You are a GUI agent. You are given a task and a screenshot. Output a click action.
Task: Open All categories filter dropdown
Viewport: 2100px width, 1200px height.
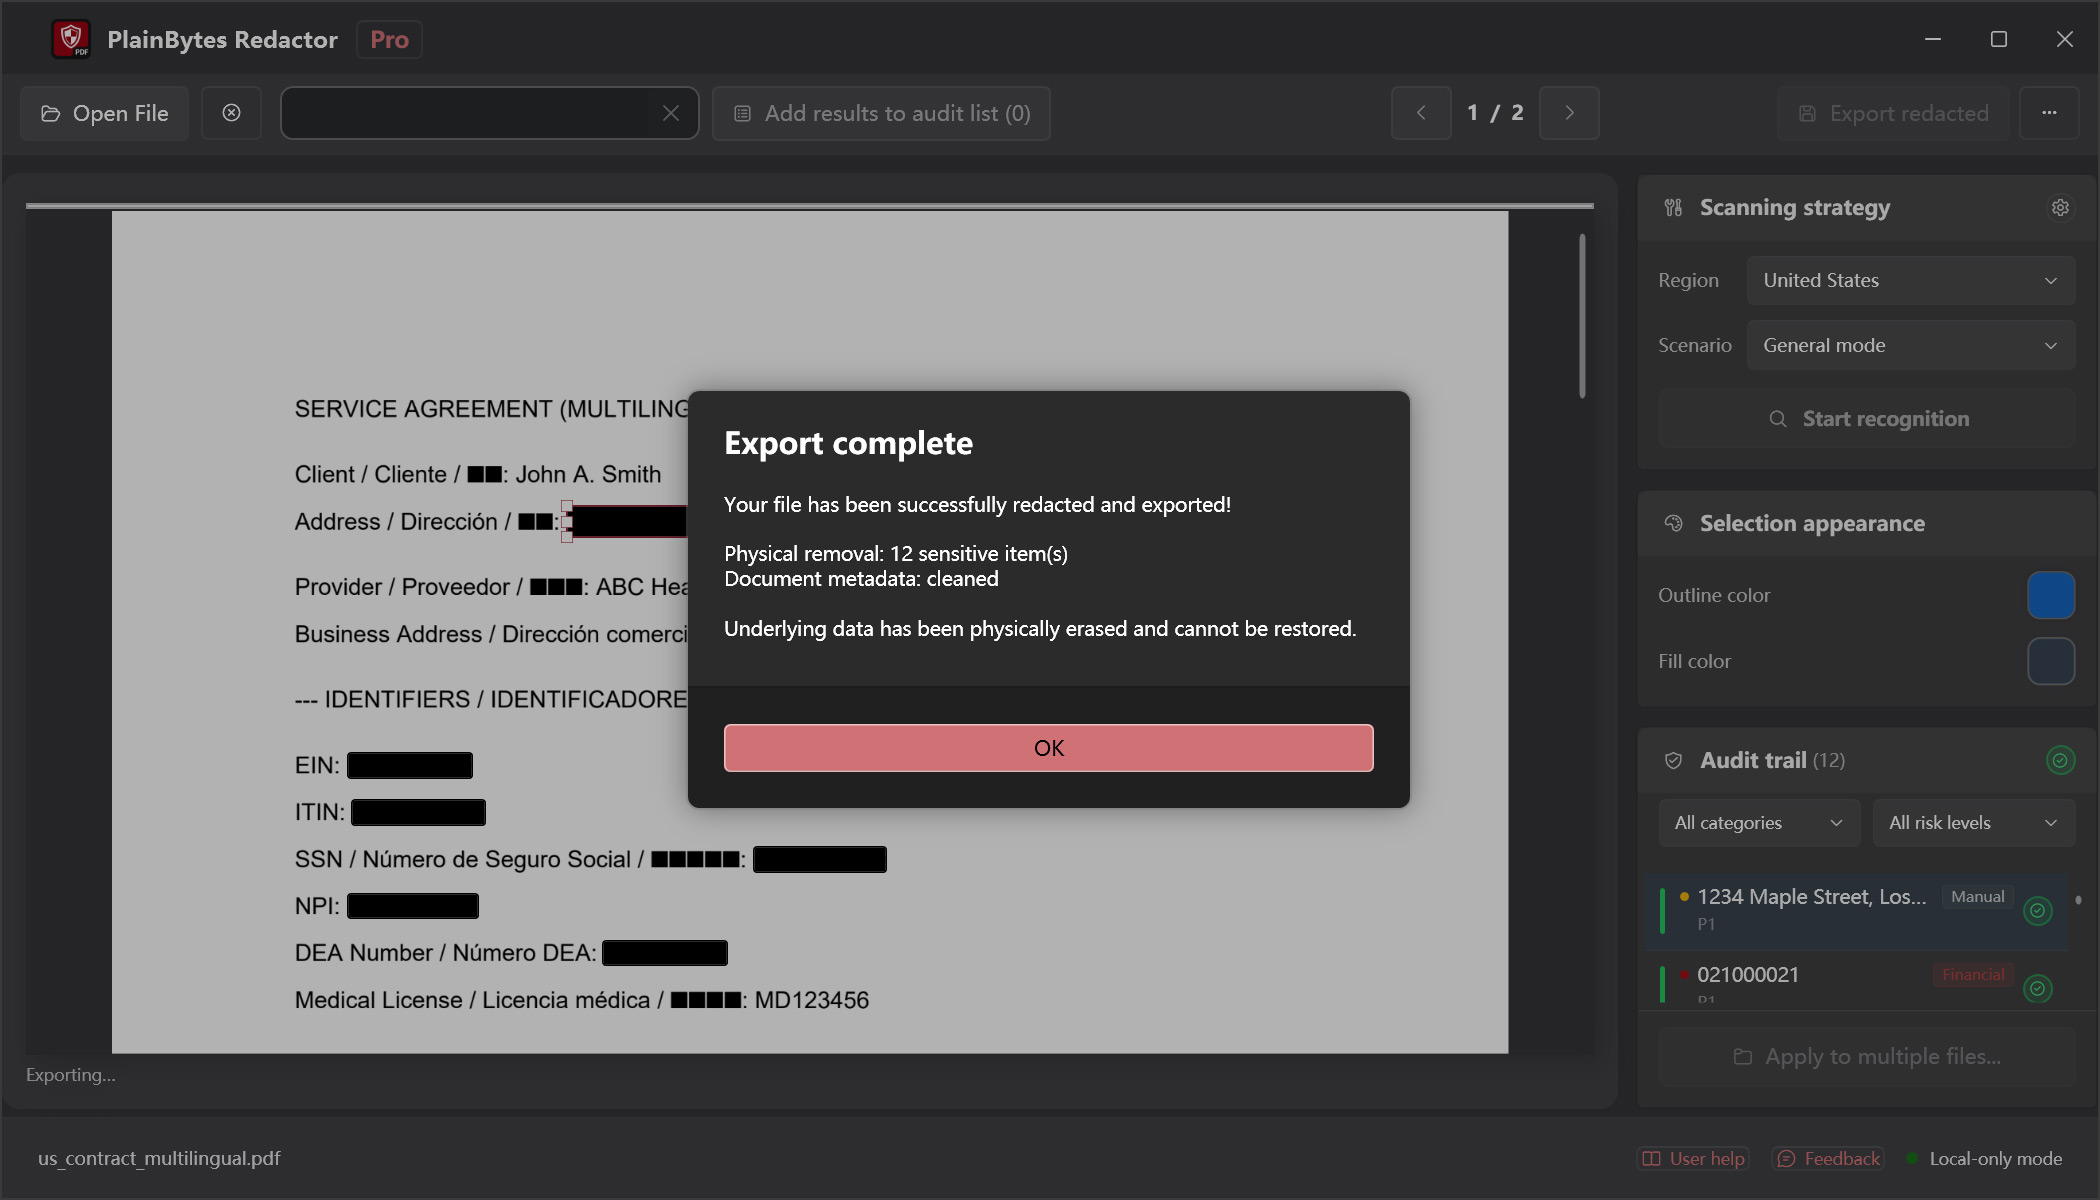(x=1759, y=822)
